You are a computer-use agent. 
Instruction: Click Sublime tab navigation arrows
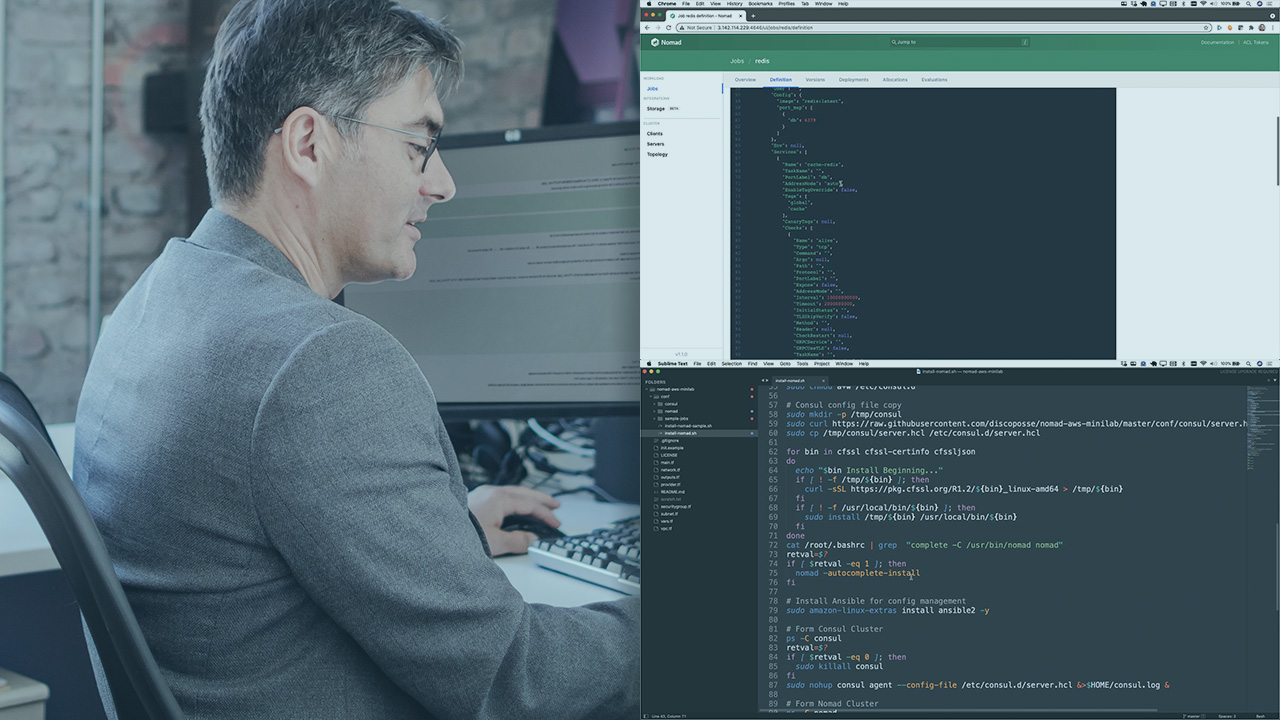tap(765, 380)
